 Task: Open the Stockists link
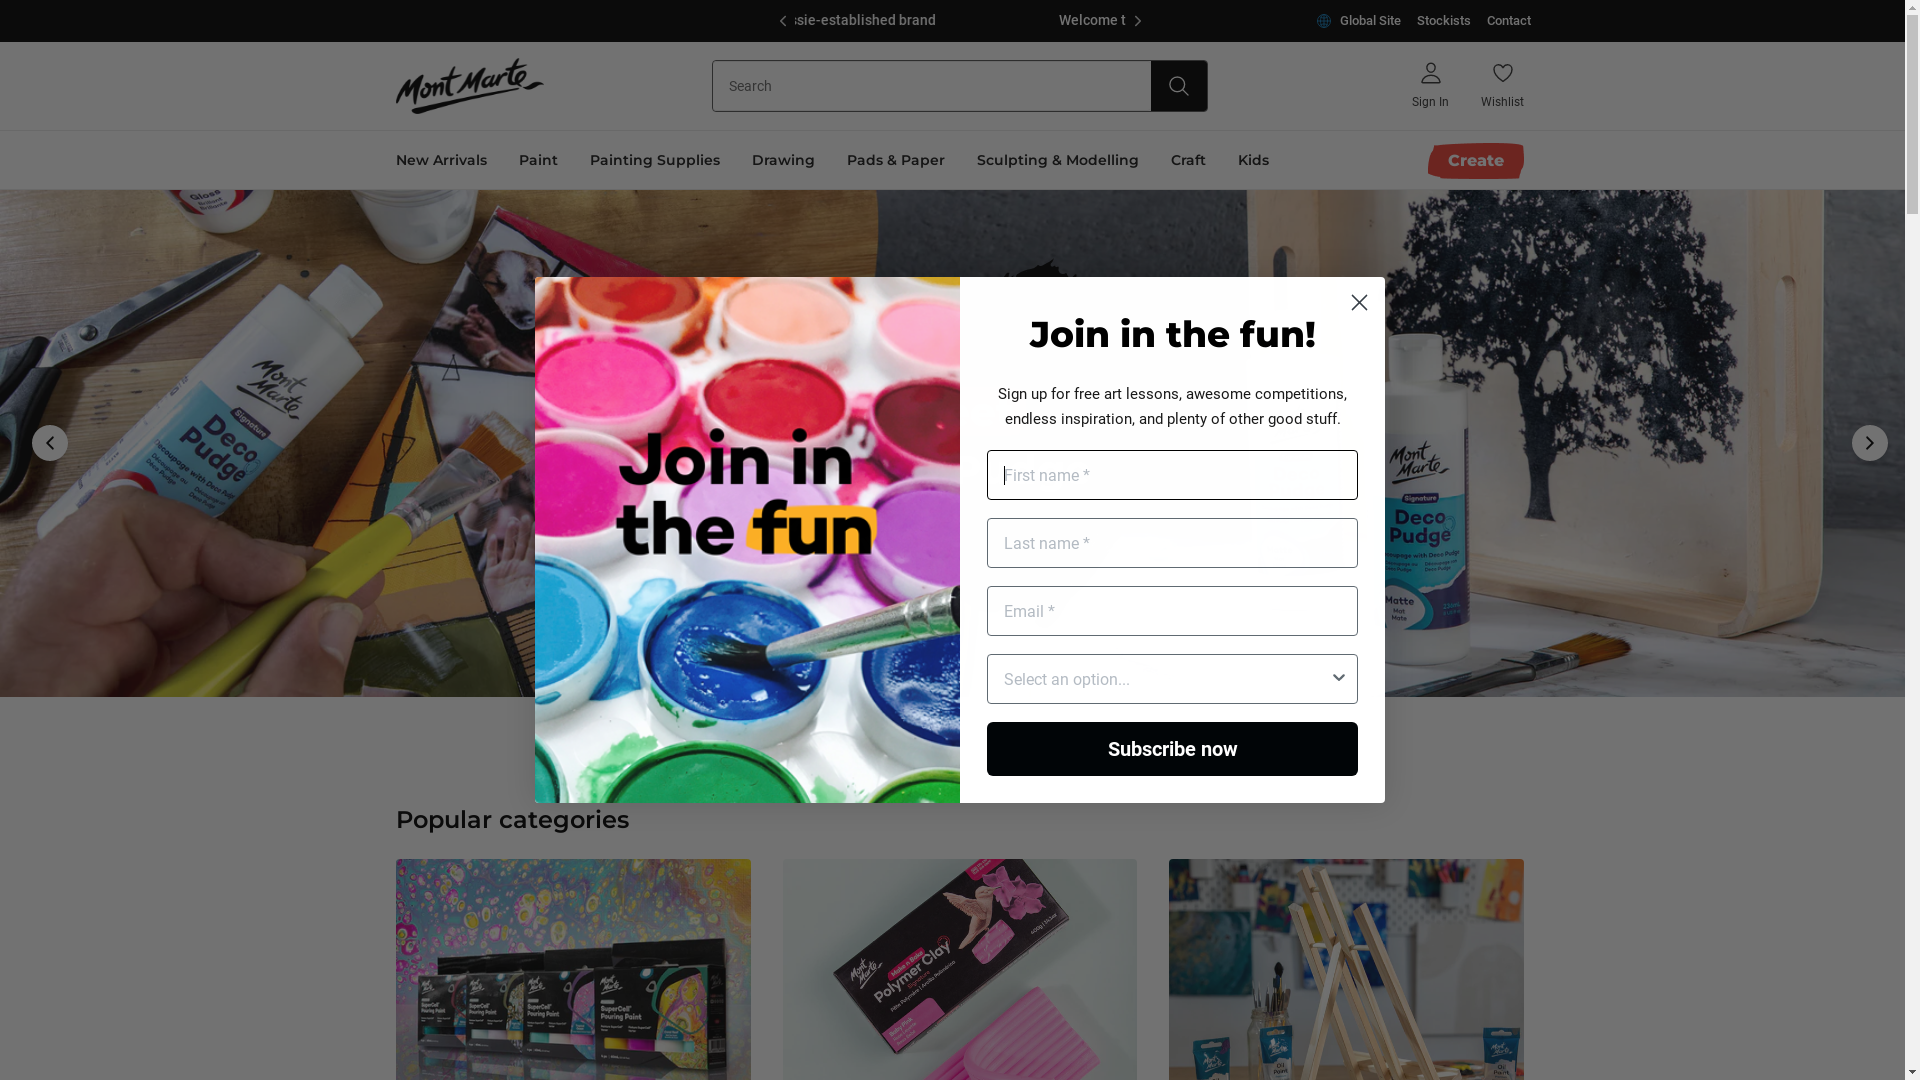[1443, 21]
